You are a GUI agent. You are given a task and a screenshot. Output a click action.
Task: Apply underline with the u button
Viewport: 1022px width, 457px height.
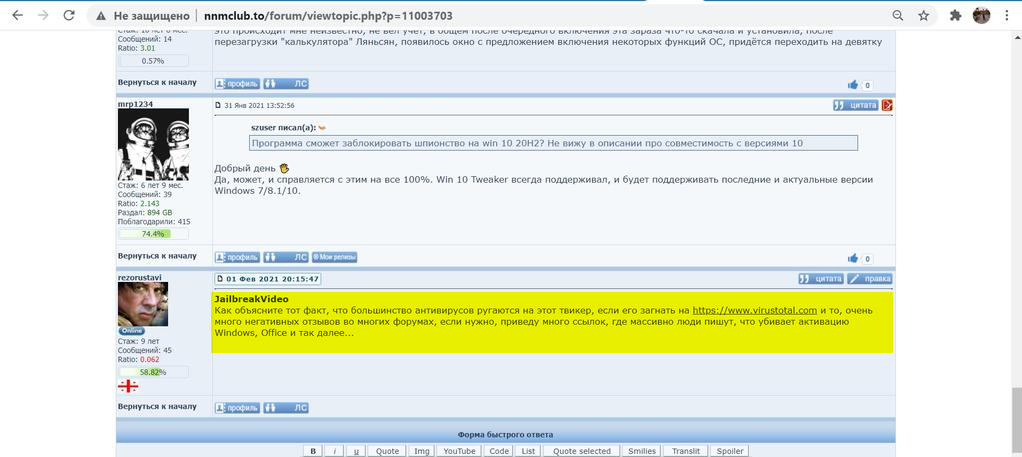[x=355, y=451]
